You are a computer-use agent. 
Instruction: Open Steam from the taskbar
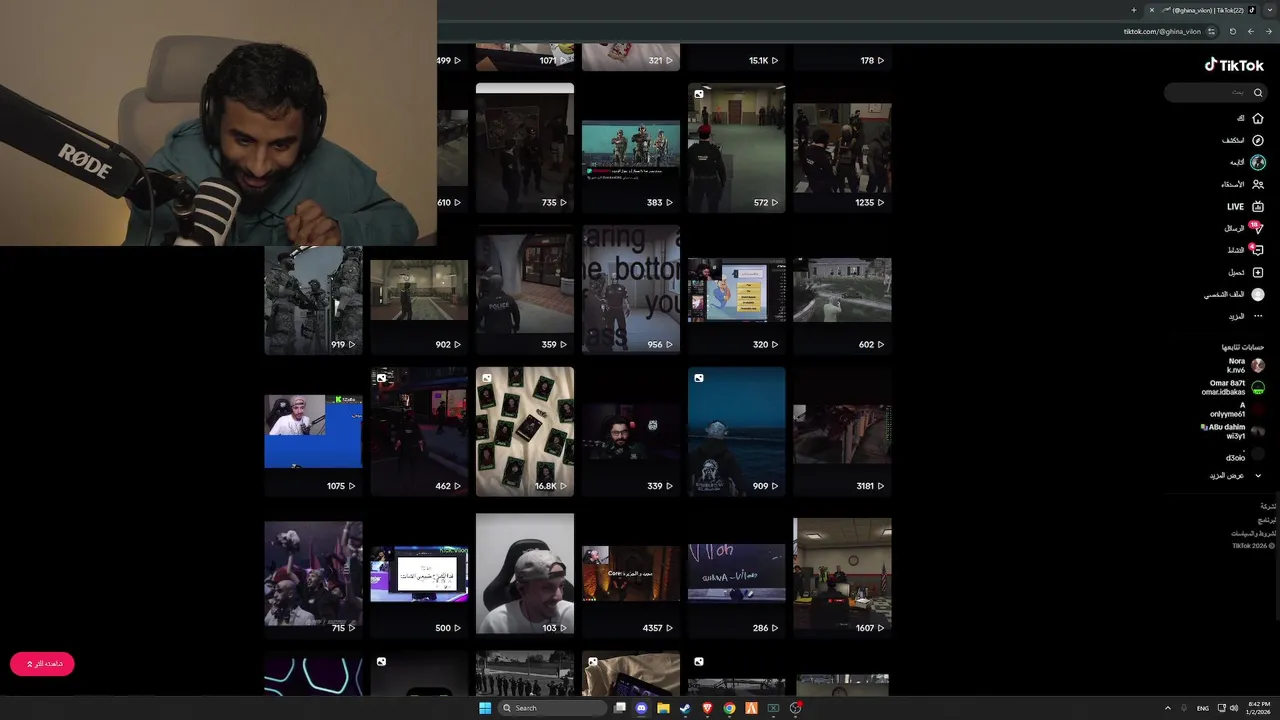(x=685, y=708)
